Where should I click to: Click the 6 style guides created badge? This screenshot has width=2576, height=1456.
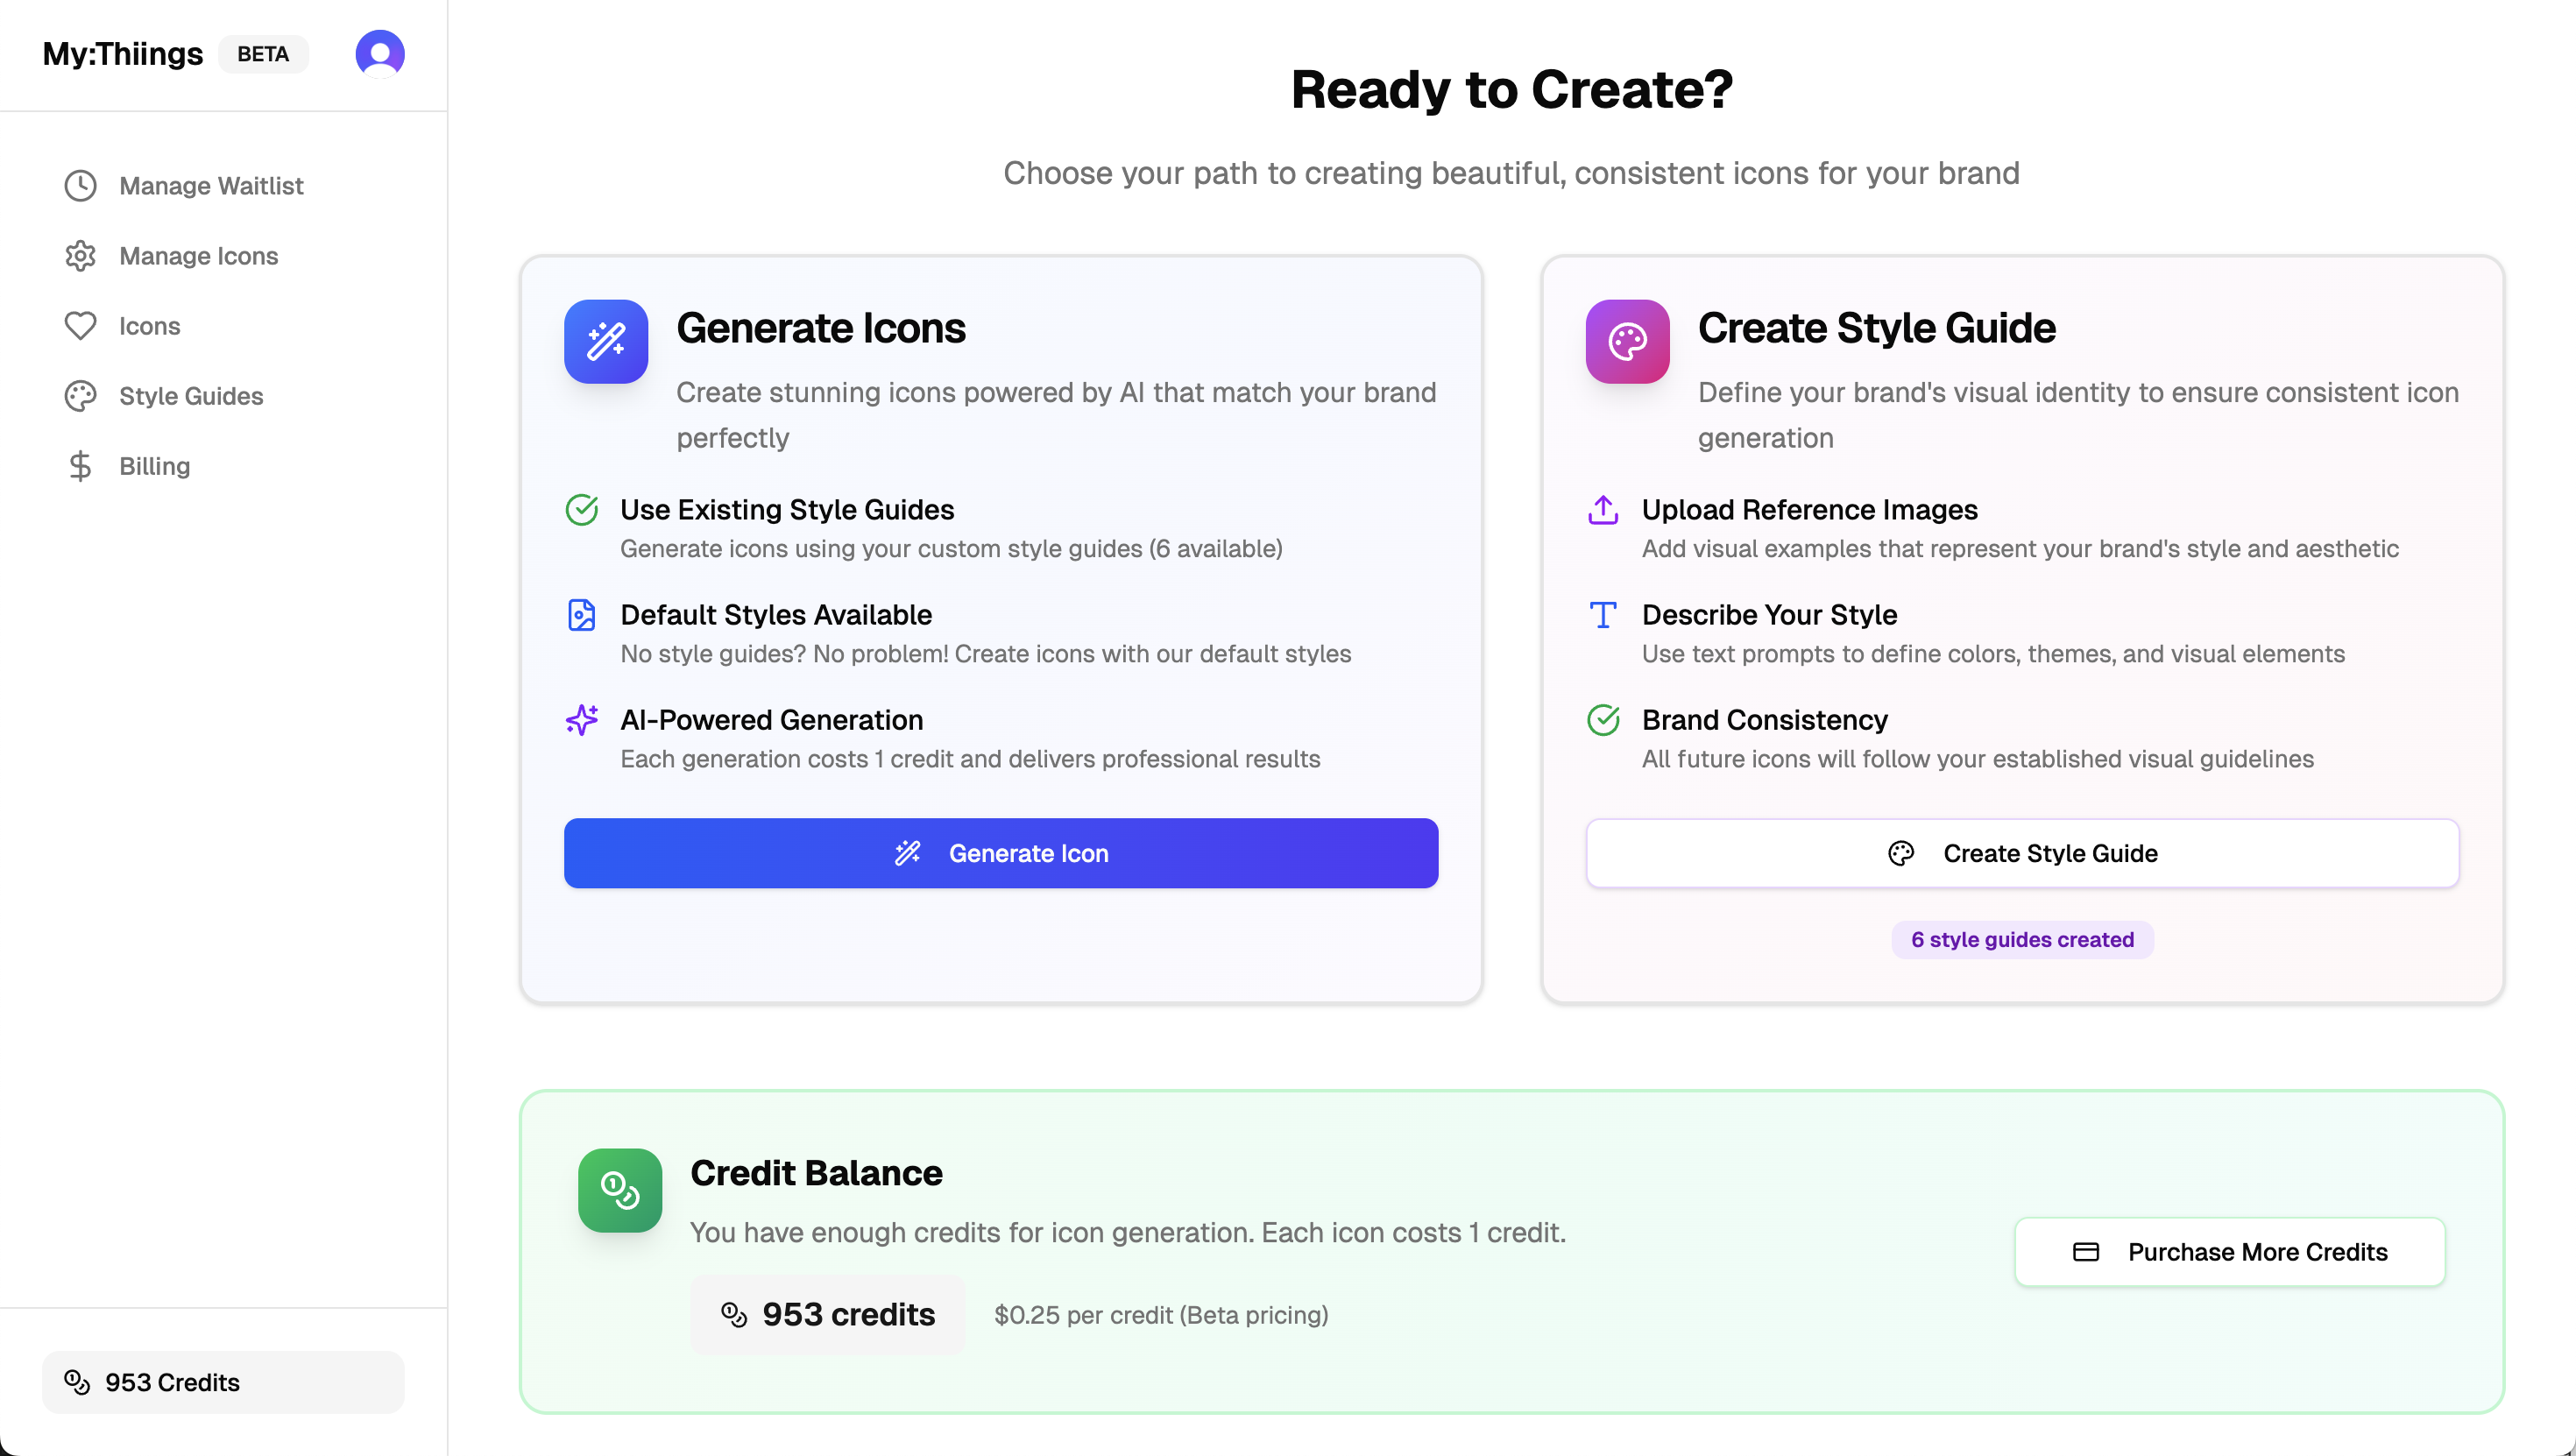coord(2022,940)
